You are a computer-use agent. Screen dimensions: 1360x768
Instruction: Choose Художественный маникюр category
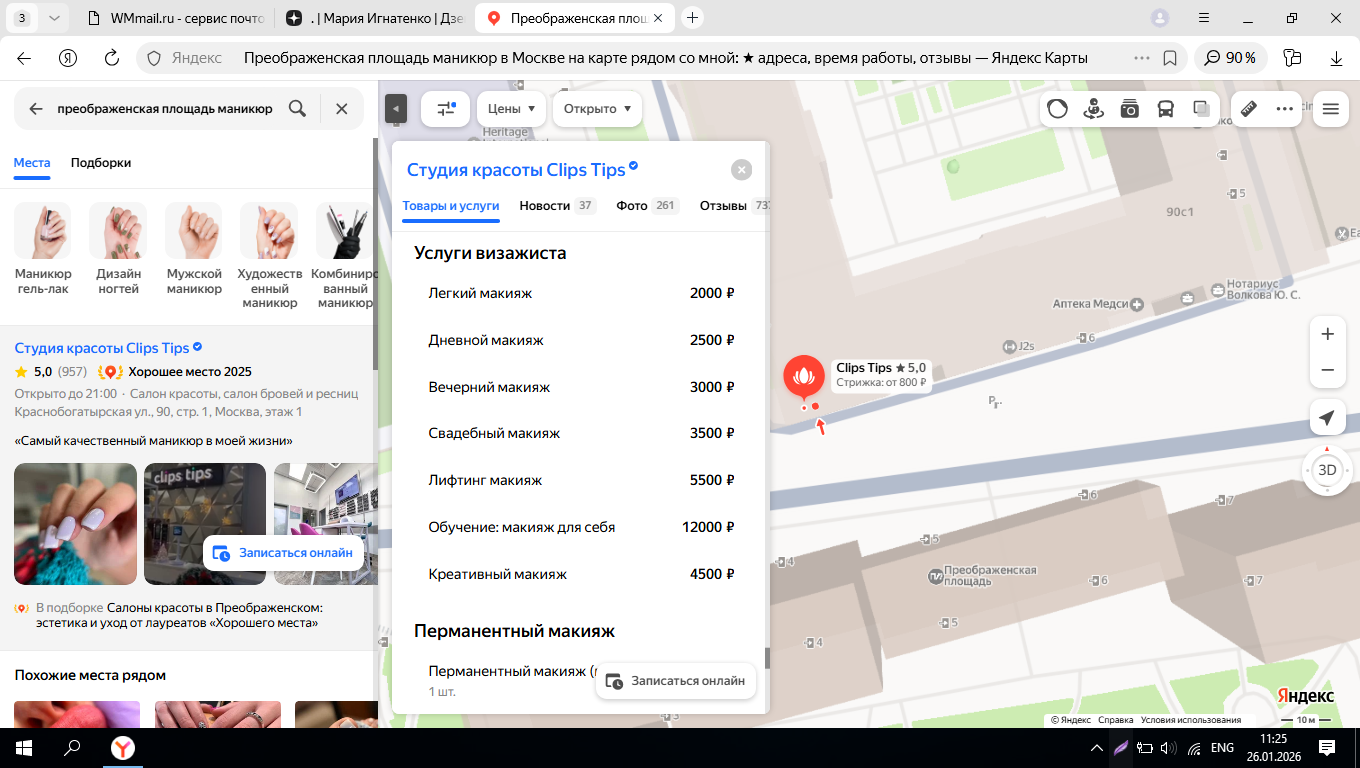pos(269,256)
